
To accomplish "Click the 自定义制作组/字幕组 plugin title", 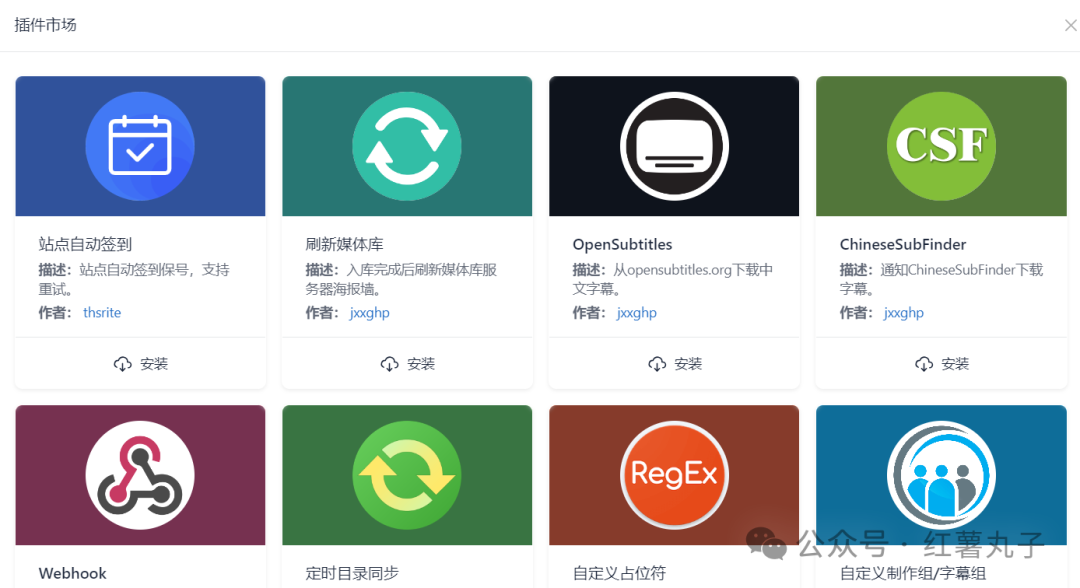I will click(x=913, y=574).
